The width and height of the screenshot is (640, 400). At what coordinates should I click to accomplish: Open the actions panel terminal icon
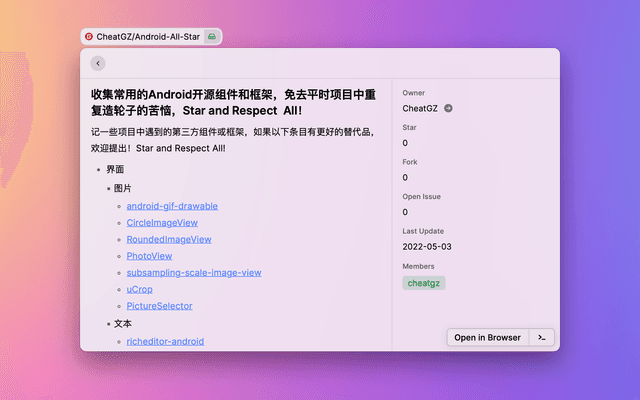(541, 337)
